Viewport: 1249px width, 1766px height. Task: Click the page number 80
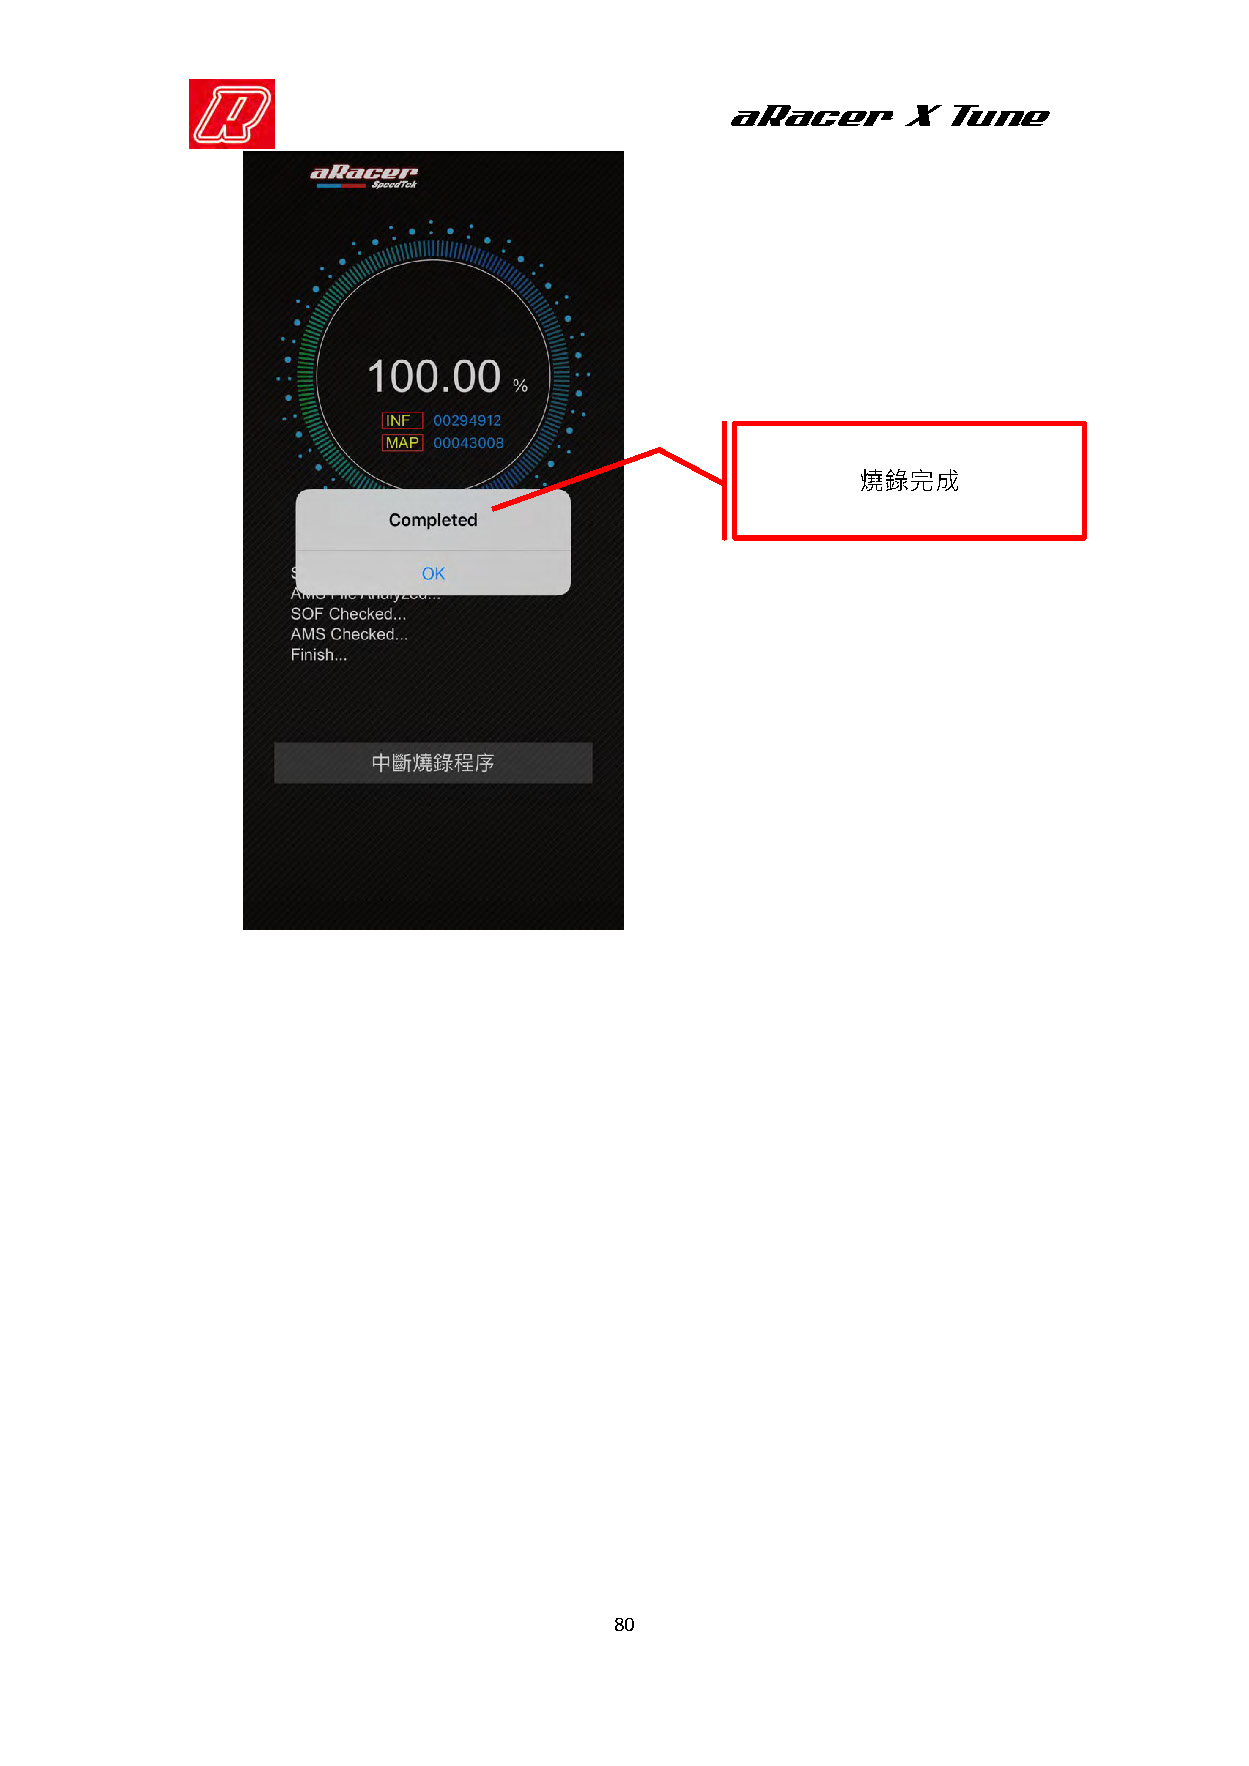pos(624,1625)
